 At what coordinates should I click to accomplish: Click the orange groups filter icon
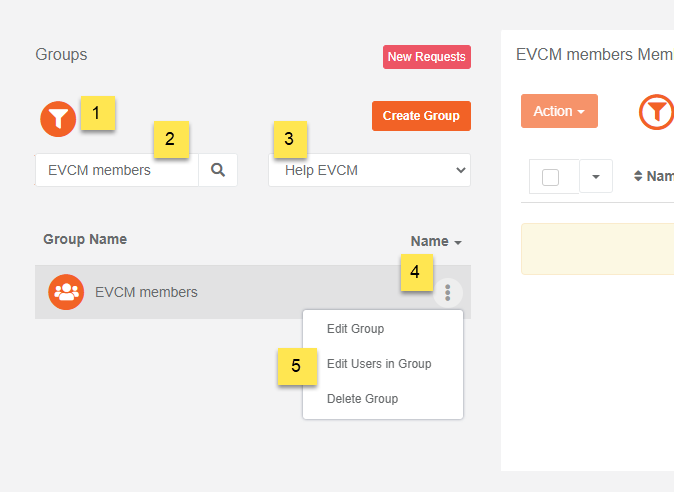58,119
